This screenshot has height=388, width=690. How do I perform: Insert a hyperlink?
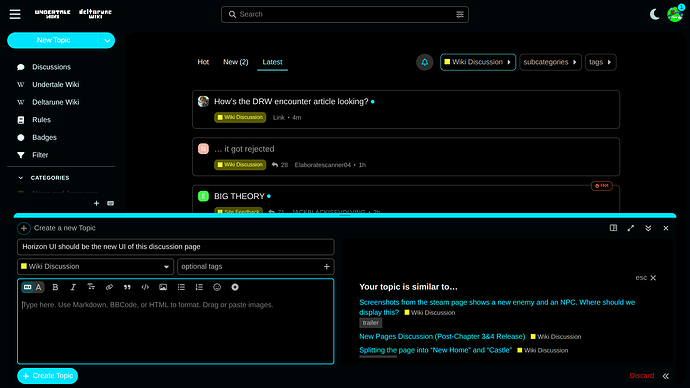click(109, 287)
